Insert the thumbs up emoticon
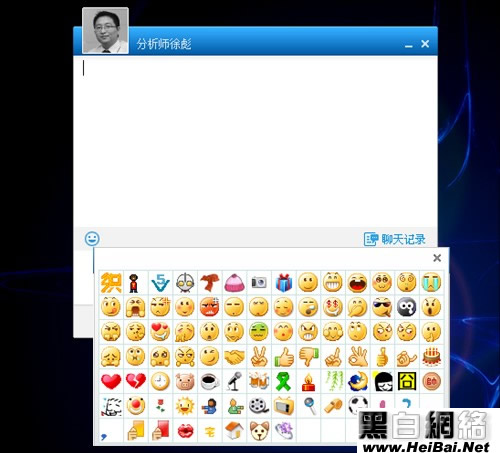 pos(284,357)
